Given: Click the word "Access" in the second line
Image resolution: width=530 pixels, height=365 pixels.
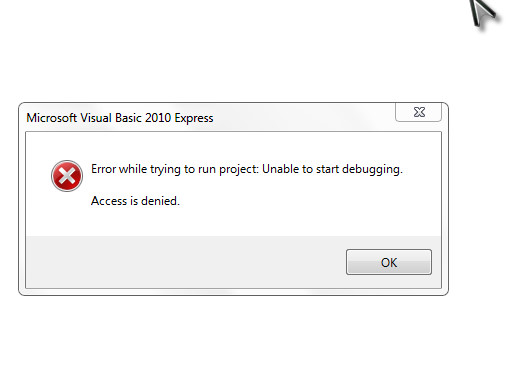Looking at the screenshot, I should pyautogui.click(x=109, y=201).
